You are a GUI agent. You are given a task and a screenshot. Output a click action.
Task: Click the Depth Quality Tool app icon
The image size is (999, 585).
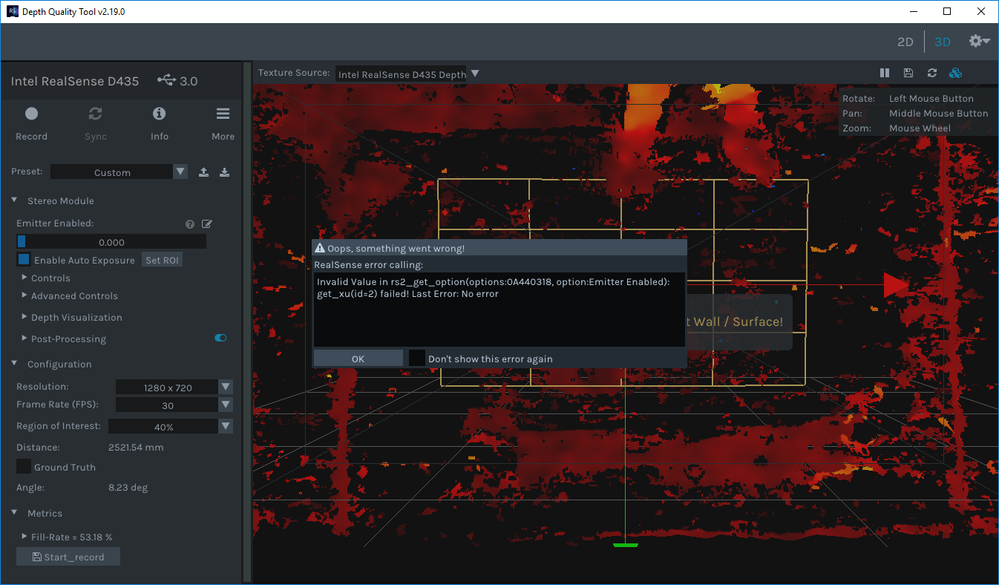pos(12,11)
